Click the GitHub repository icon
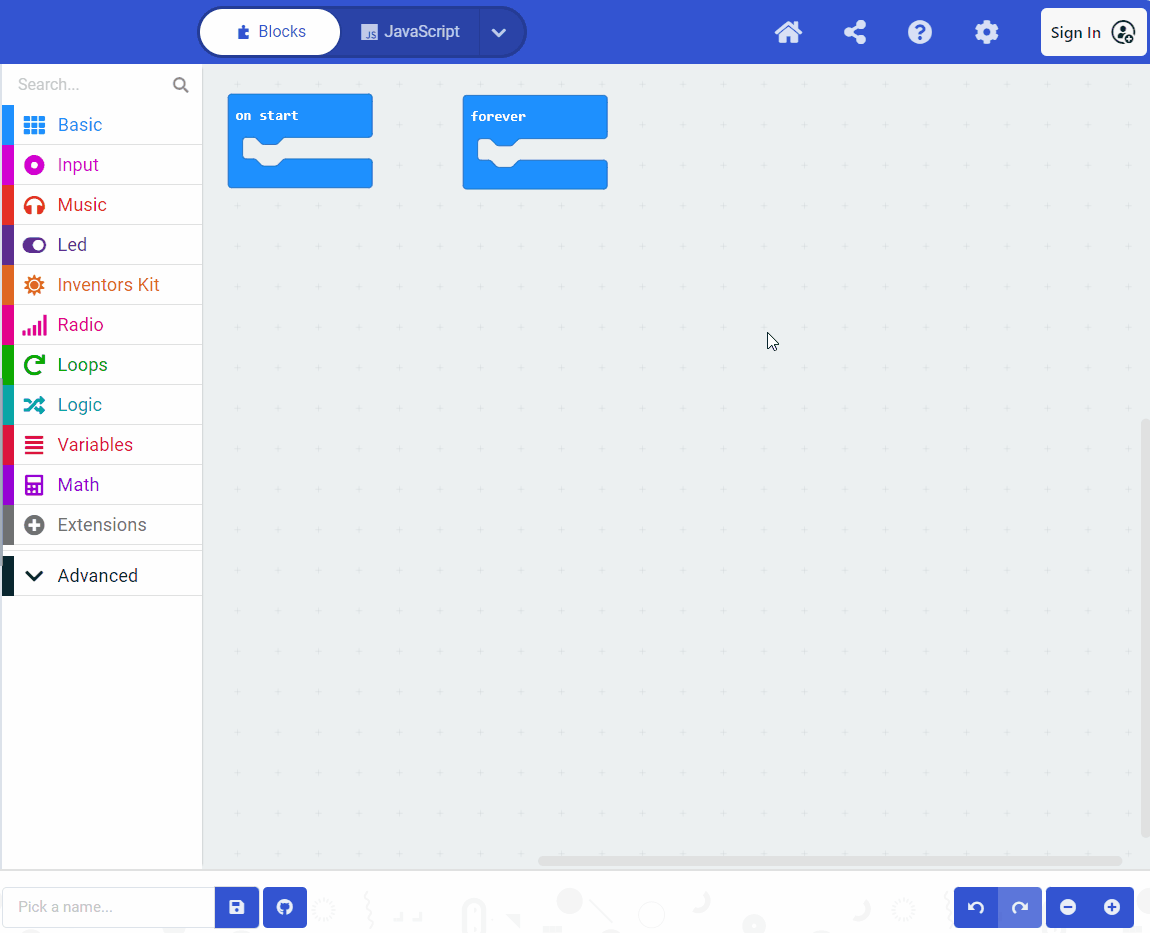Viewport: 1150px width, 933px height. 285,907
